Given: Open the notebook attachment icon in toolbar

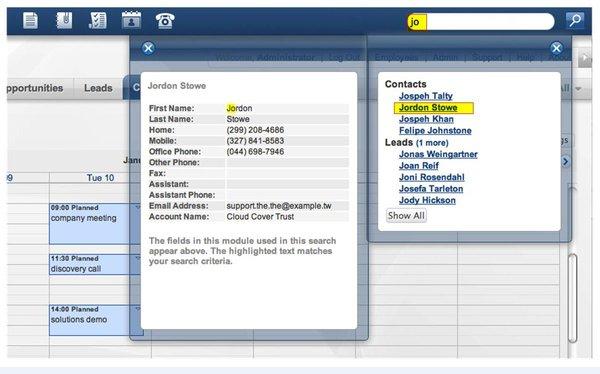Looking at the screenshot, I should (x=64, y=20).
